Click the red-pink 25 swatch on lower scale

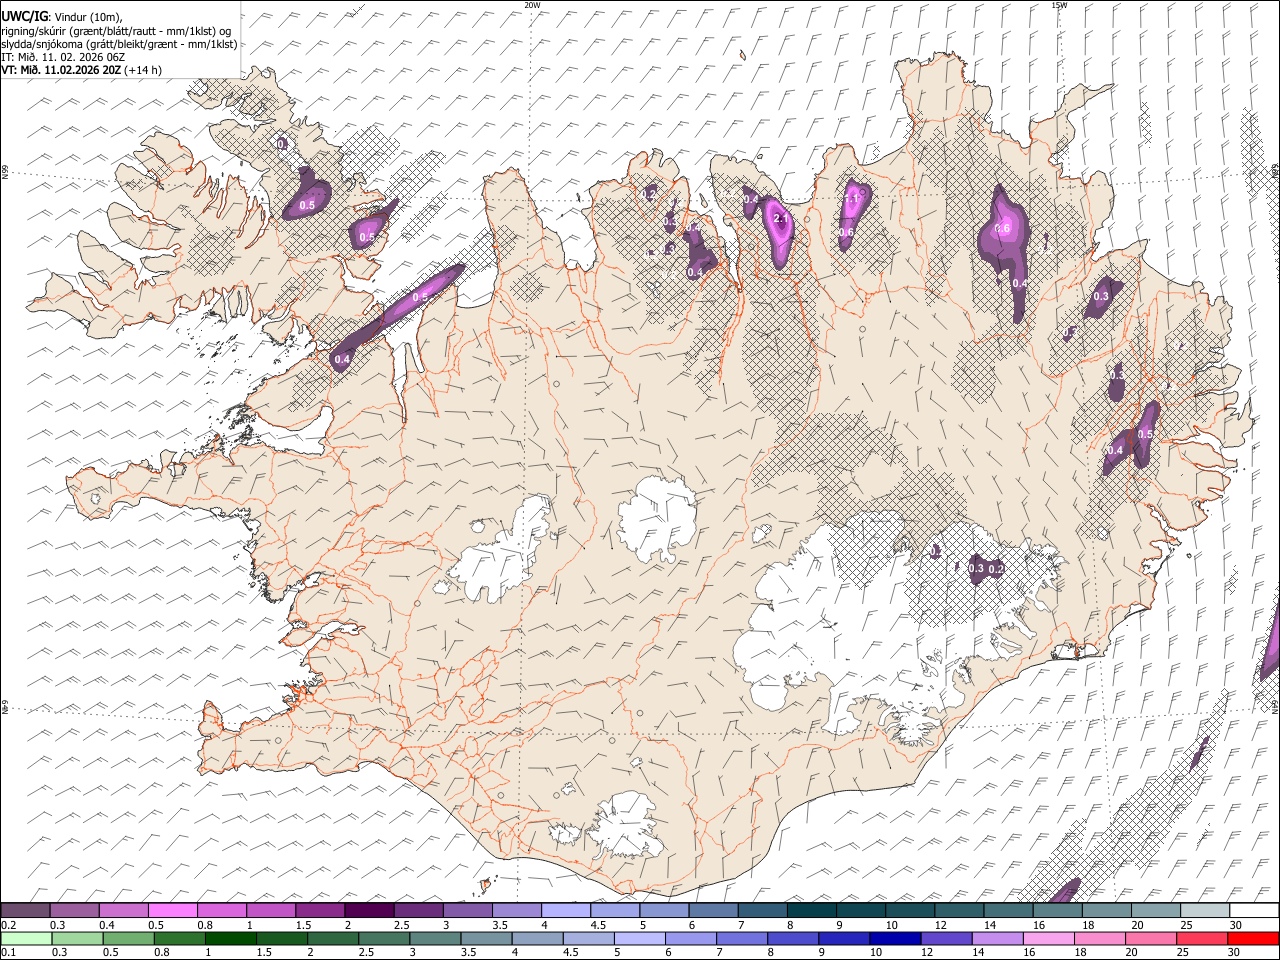(1201, 938)
